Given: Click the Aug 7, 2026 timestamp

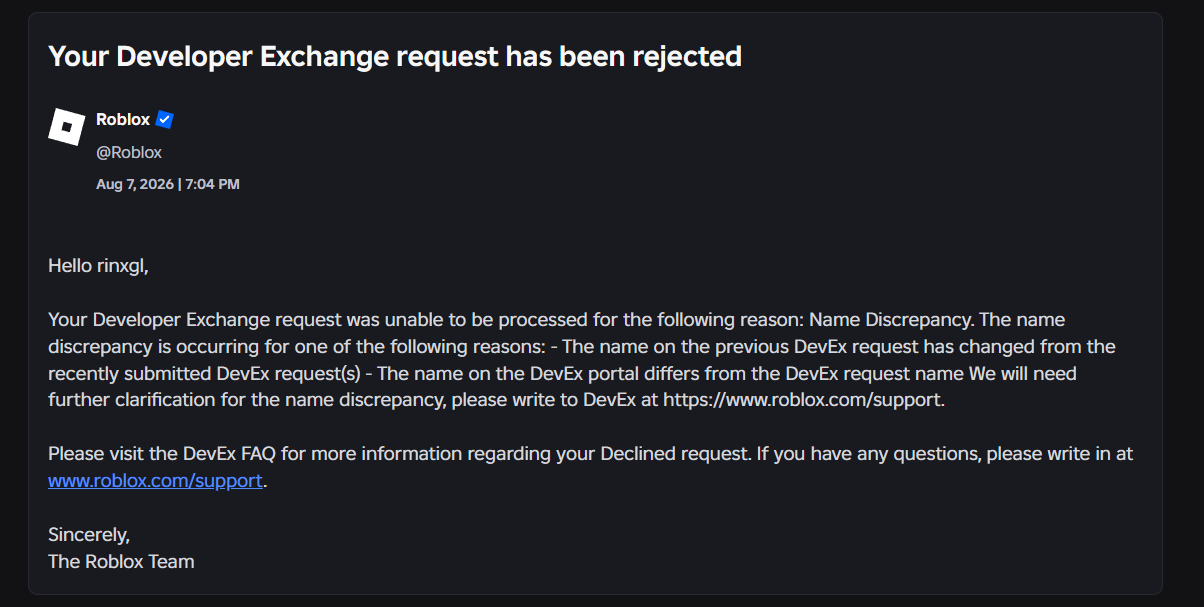Looking at the screenshot, I should pyautogui.click(x=134, y=184).
